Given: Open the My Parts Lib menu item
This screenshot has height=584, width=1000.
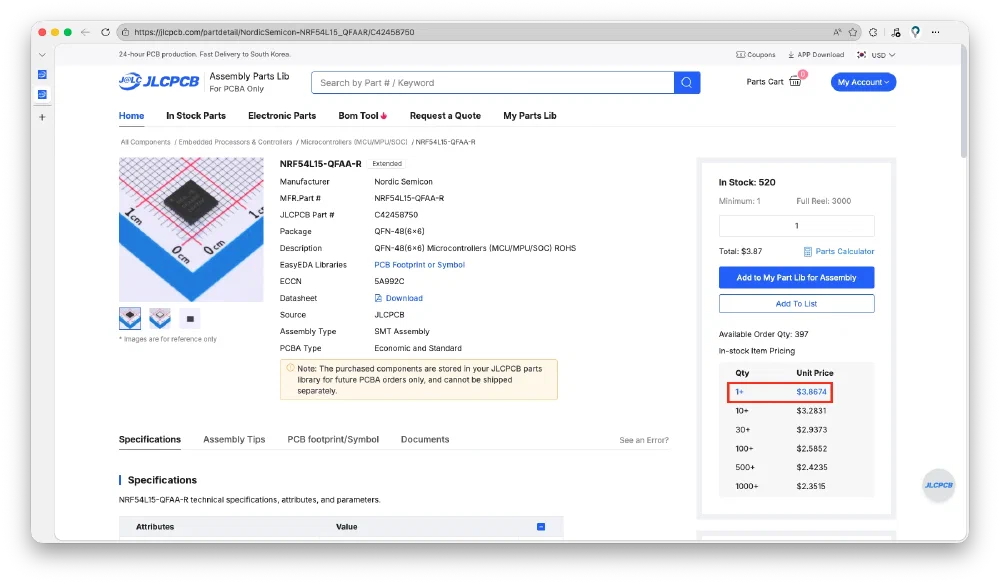Looking at the screenshot, I should (529, 115).
